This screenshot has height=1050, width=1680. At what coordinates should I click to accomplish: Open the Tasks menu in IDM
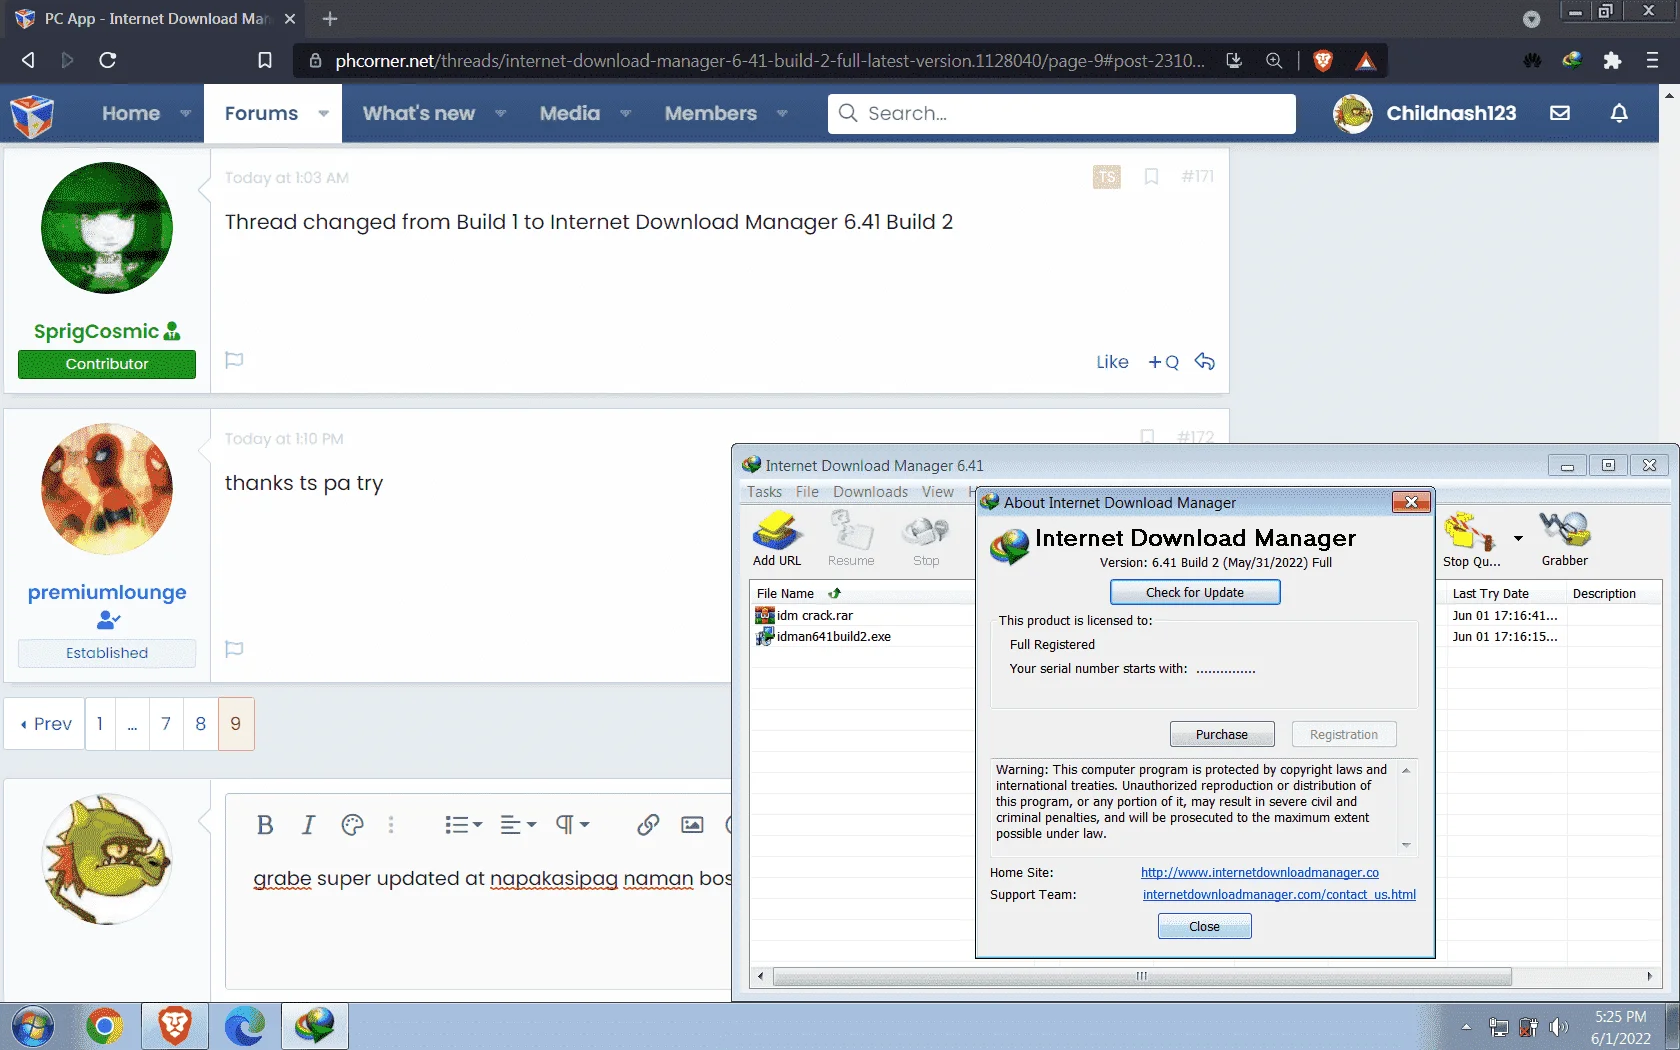click(764, 492)
